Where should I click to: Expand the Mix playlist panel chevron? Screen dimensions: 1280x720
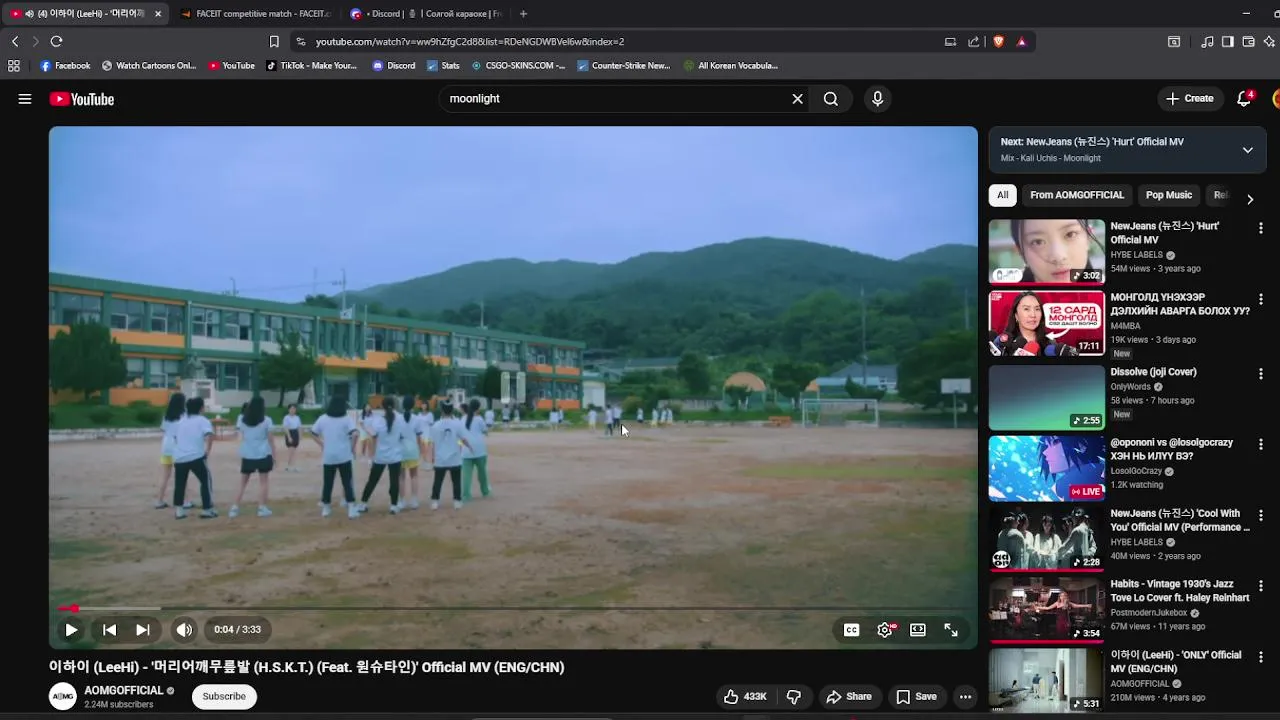point(1247,150)
